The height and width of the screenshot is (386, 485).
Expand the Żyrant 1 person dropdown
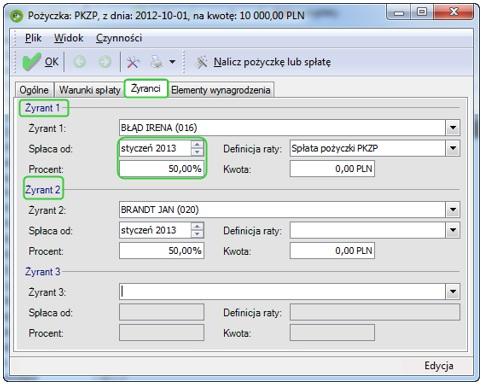[453, 128]
